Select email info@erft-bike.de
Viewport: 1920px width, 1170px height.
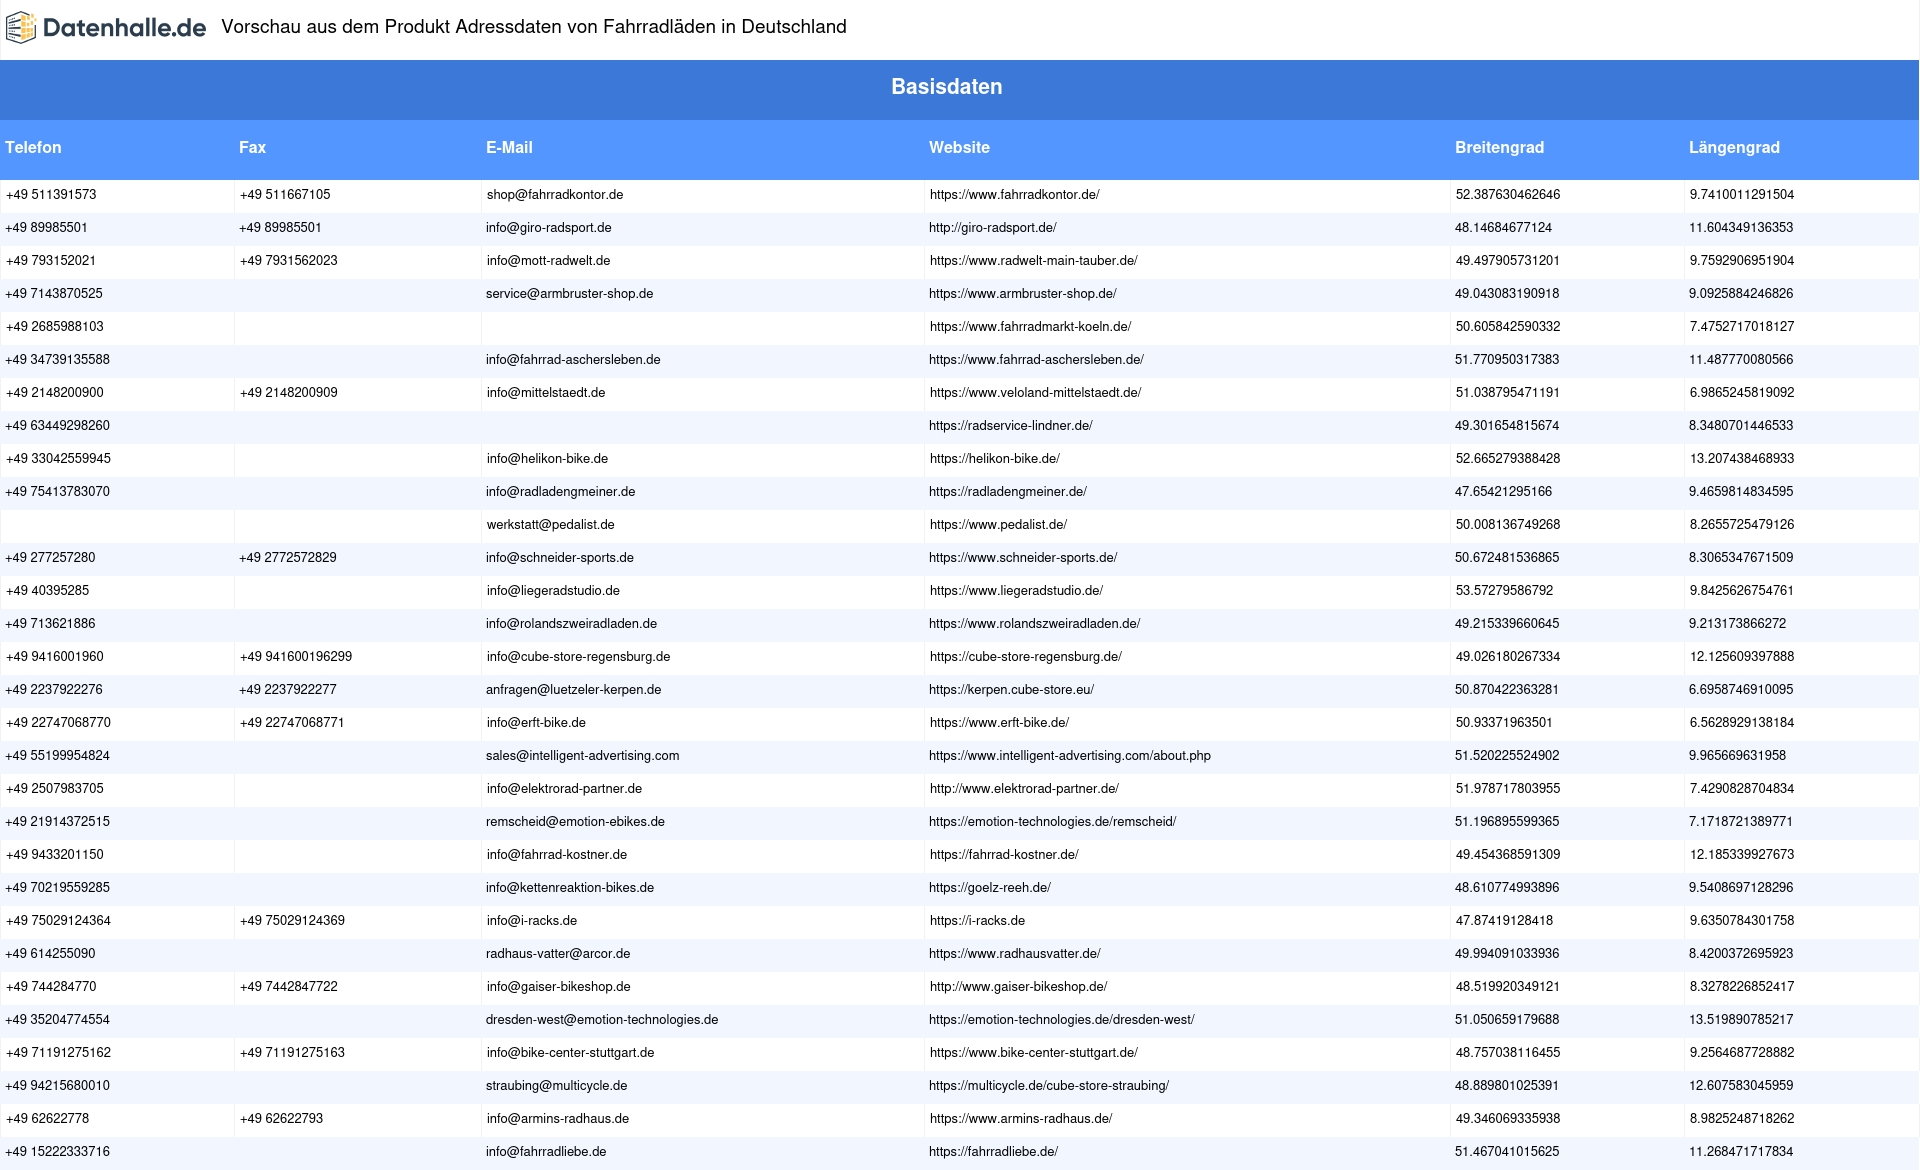point(537,723)
